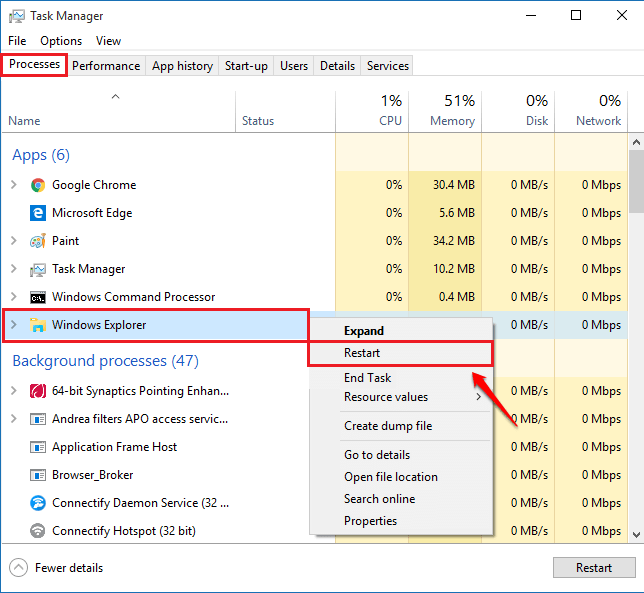Choose Search online in context menu

click(x=401, y=499)
